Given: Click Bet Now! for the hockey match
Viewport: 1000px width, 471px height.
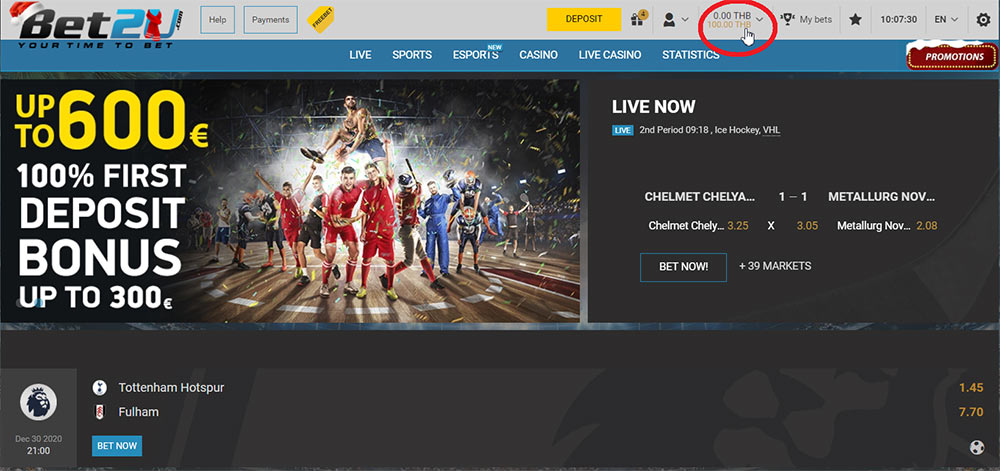Looking at the screenshot, I should [x=683, y=267].
